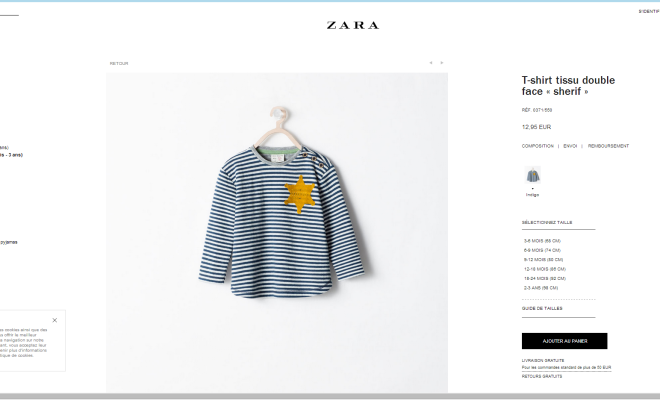The height and width of the screenshot is (400, 660).
Task: Select size 2-3 ans
Action: coord(541,288)
